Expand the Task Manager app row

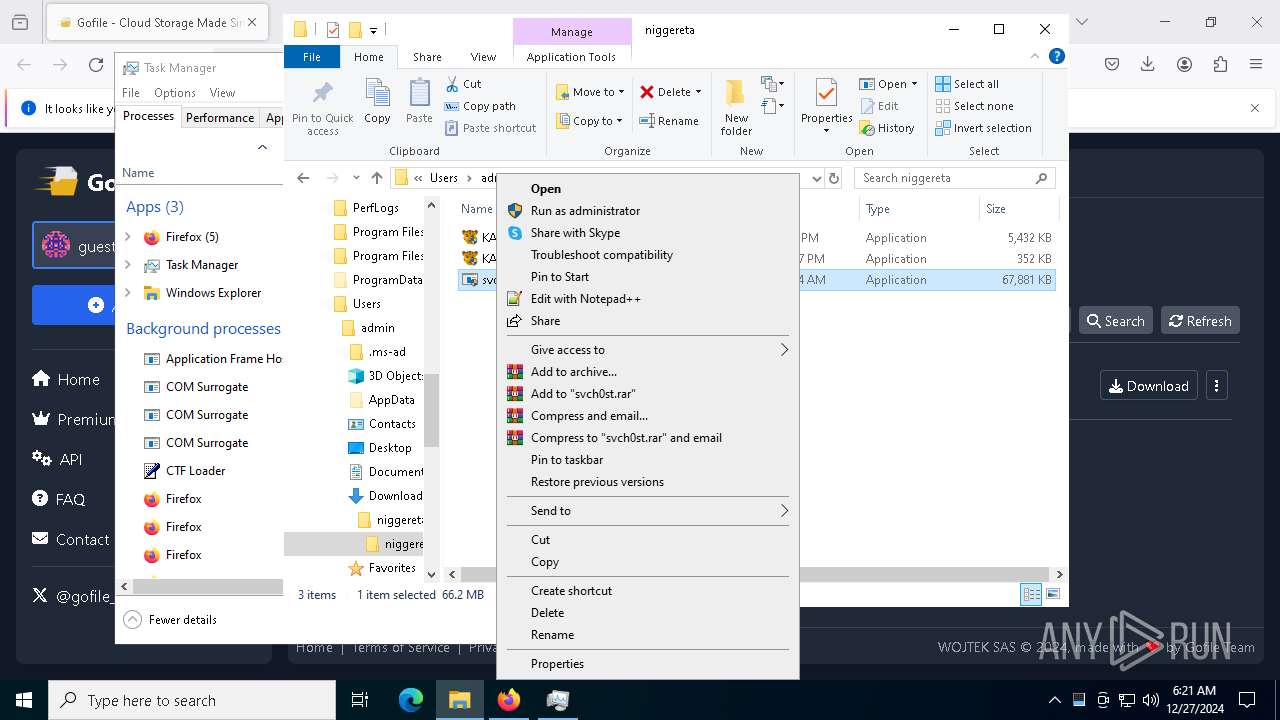point(128,265)
